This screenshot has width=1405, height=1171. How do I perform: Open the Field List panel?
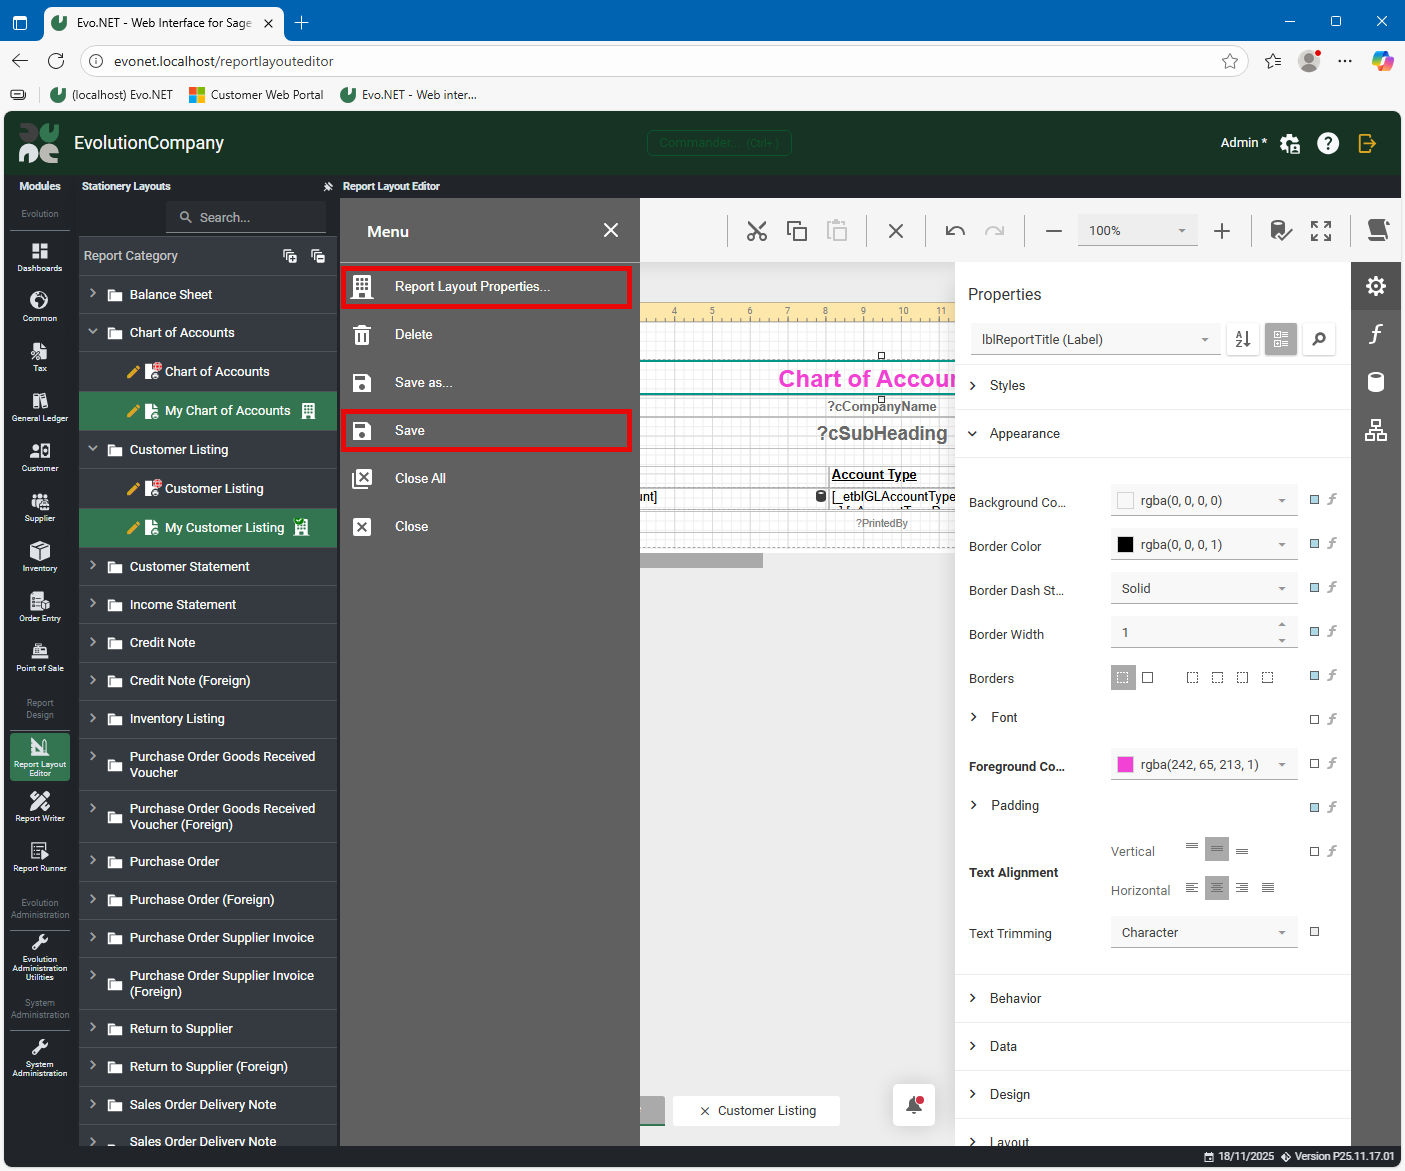[1376, 381]
